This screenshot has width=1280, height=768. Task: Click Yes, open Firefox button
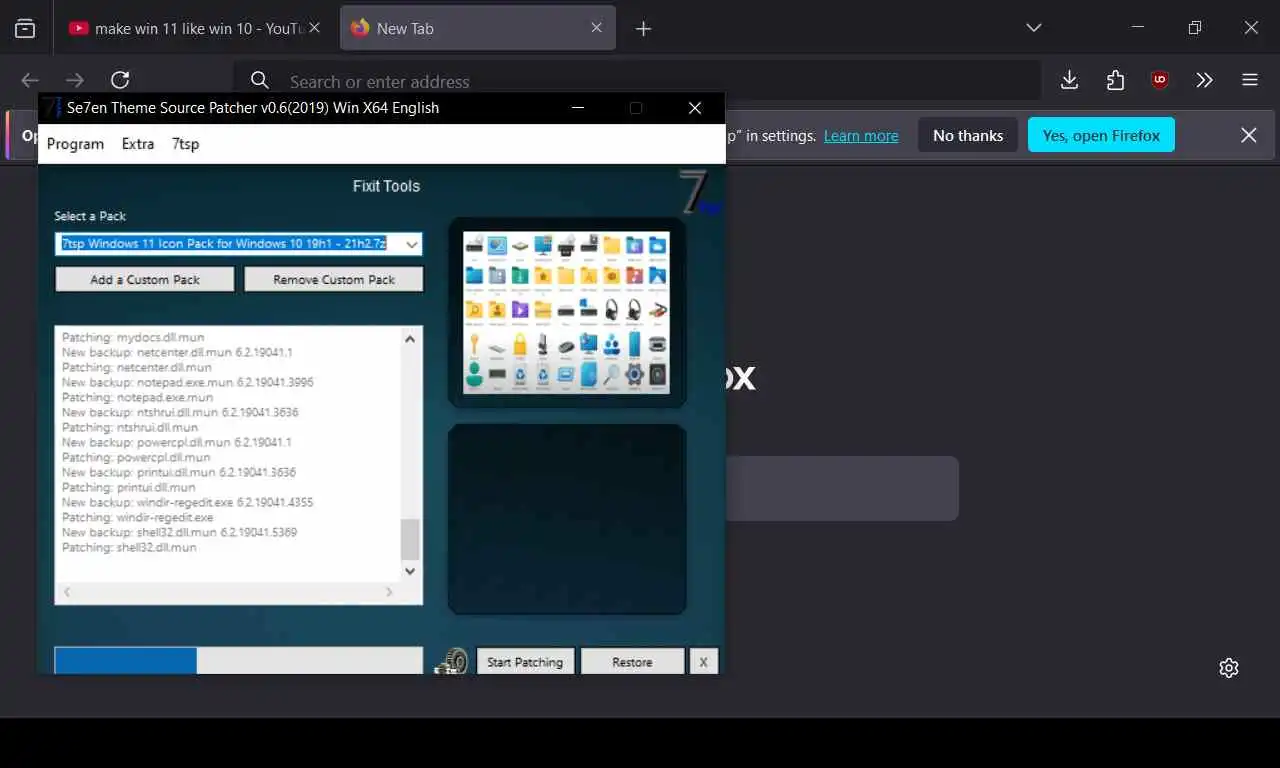click(1101, 135)
